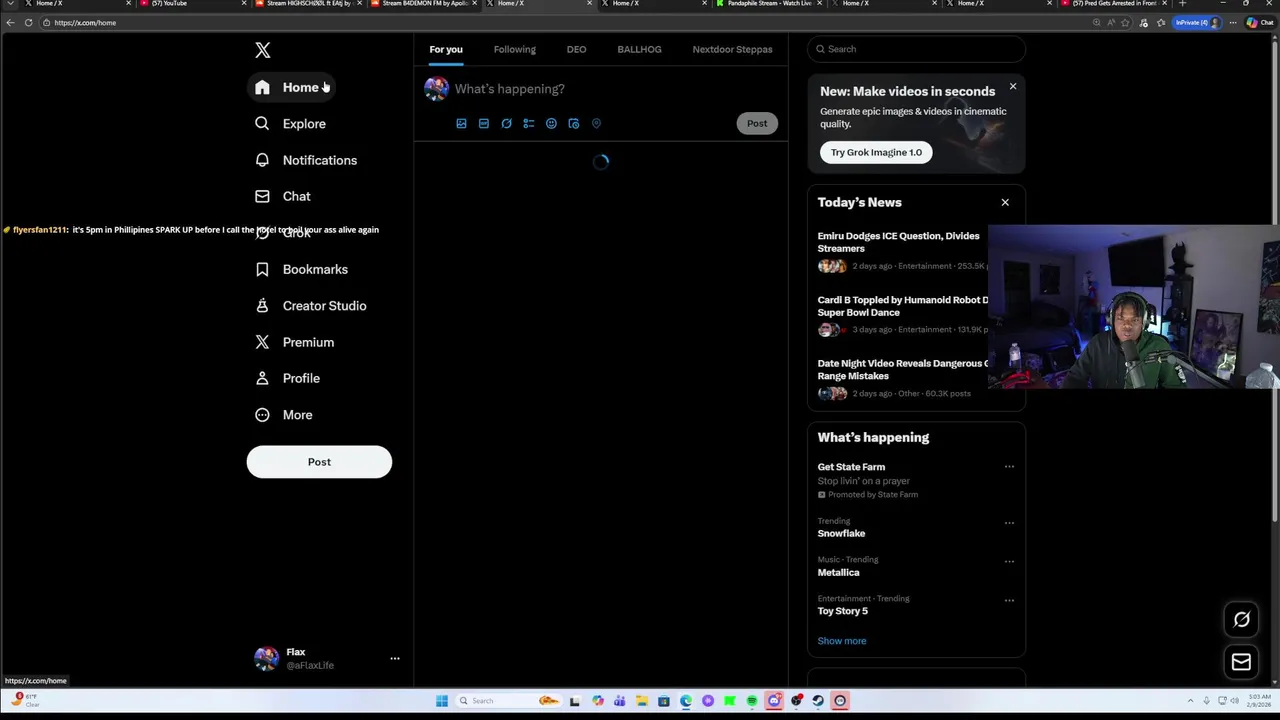
Task: Switch to the DEO tab
Action: point(576,49)
